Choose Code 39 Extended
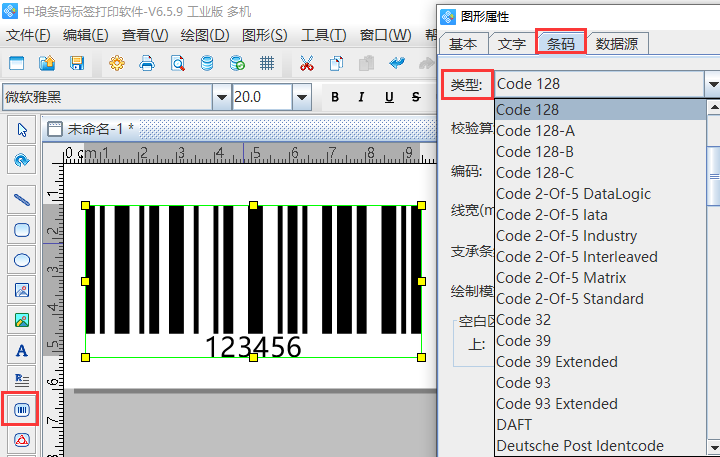This screenshot has height=457, width=720. 601,362
